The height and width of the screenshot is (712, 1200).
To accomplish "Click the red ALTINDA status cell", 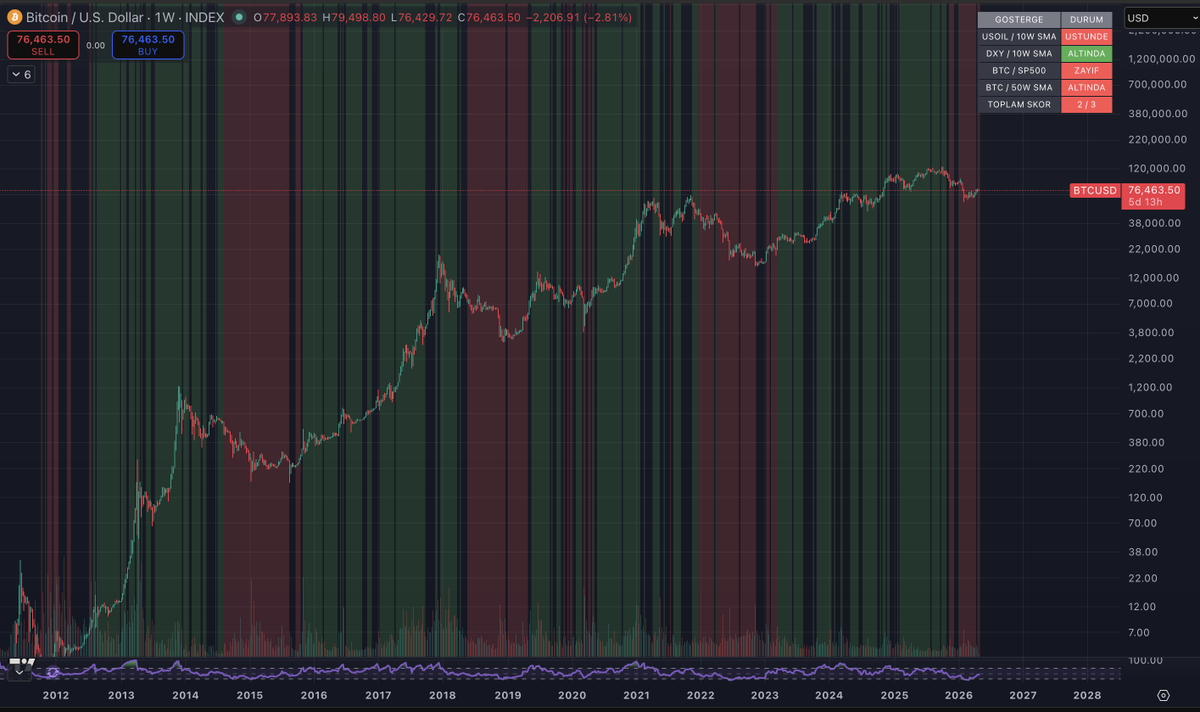I will pos(1086,87).
